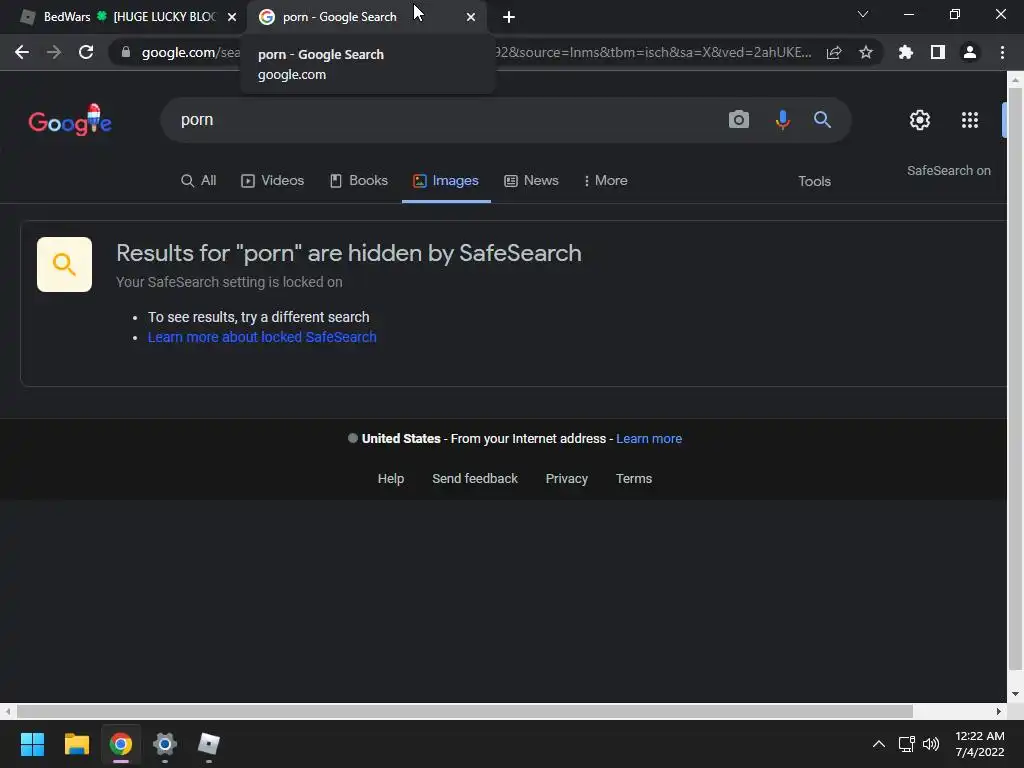
Task: Show hidden system tray icons
Action: [x=879, y=744]
